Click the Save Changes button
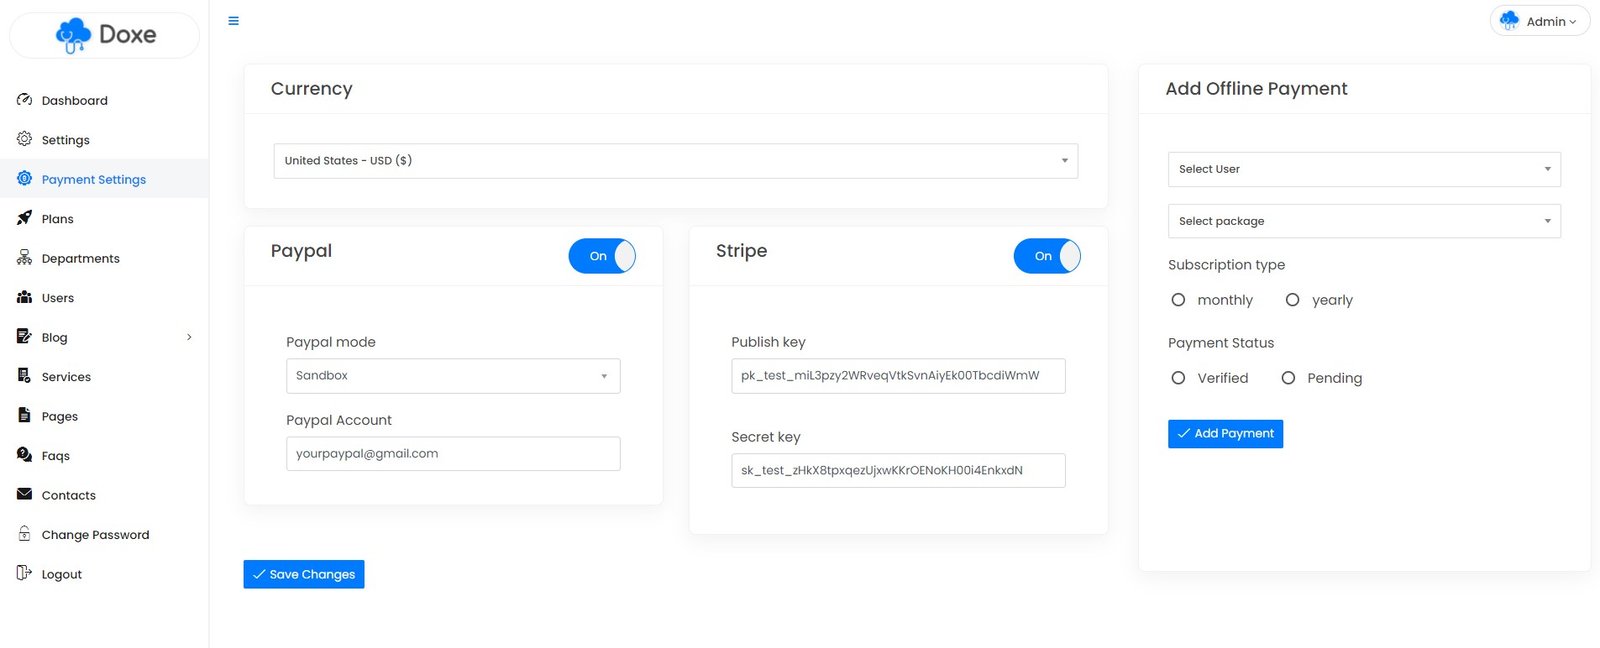This screenshot has height=648, width=1600. [304, 574]
